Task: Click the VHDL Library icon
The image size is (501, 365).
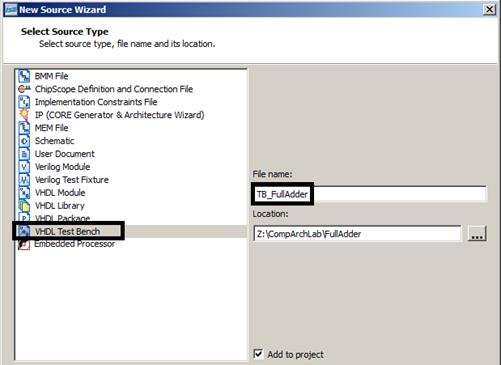Action: pos(24,206)
